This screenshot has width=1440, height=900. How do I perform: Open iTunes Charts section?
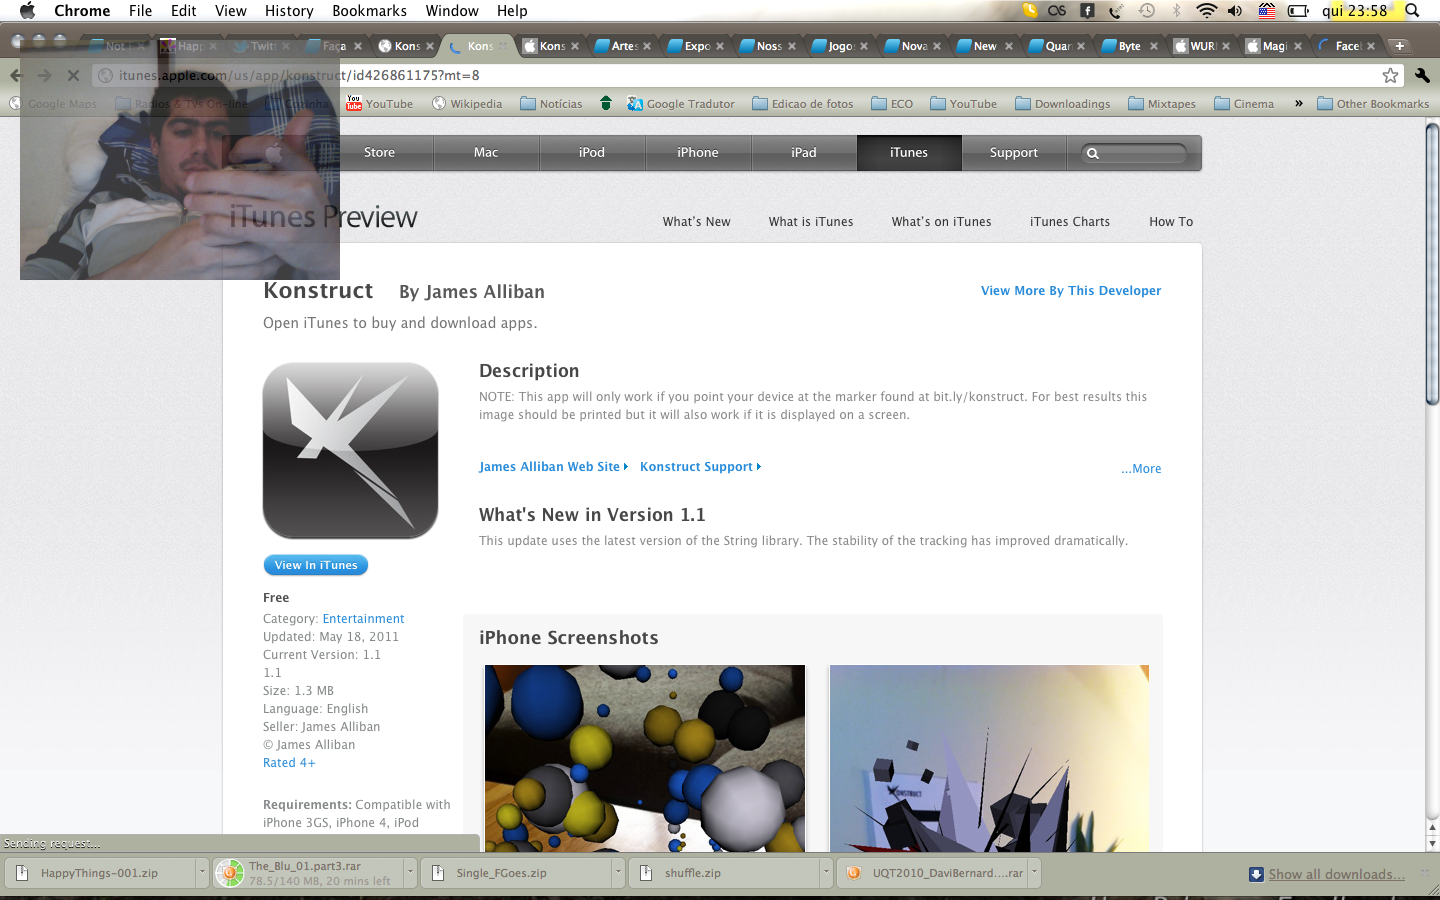[1070, 222]
